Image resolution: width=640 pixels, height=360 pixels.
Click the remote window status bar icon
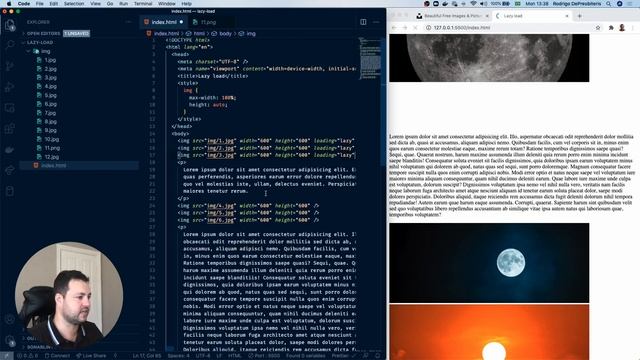[7, 356]
